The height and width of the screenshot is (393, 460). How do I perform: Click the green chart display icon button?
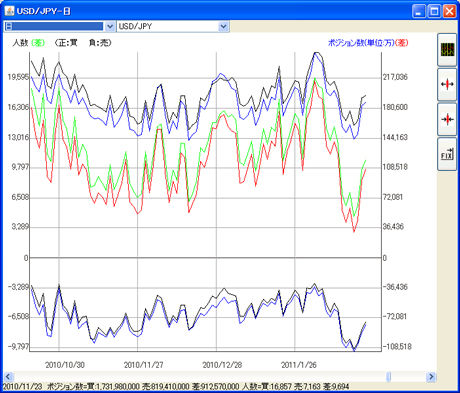pyautogui.click(x=447, y=50)
